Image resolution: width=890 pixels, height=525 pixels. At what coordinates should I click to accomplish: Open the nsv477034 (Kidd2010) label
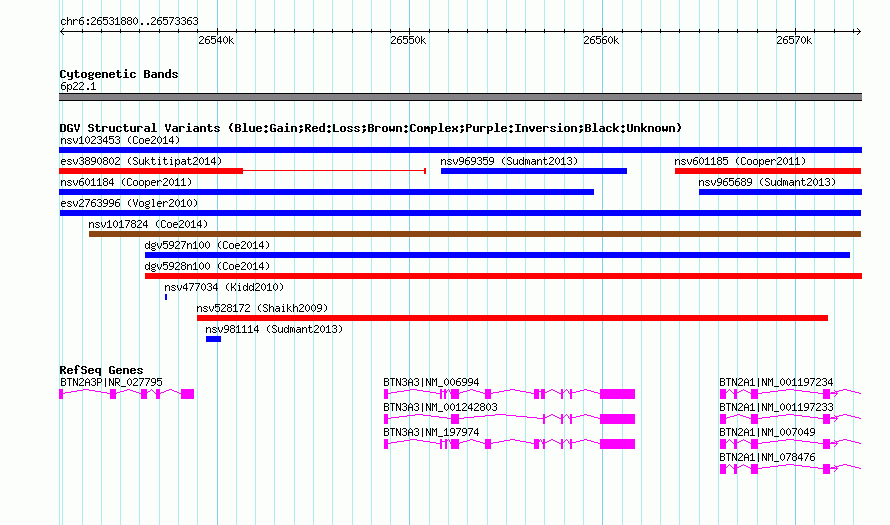pyautogui.click(x=224, y=287)
